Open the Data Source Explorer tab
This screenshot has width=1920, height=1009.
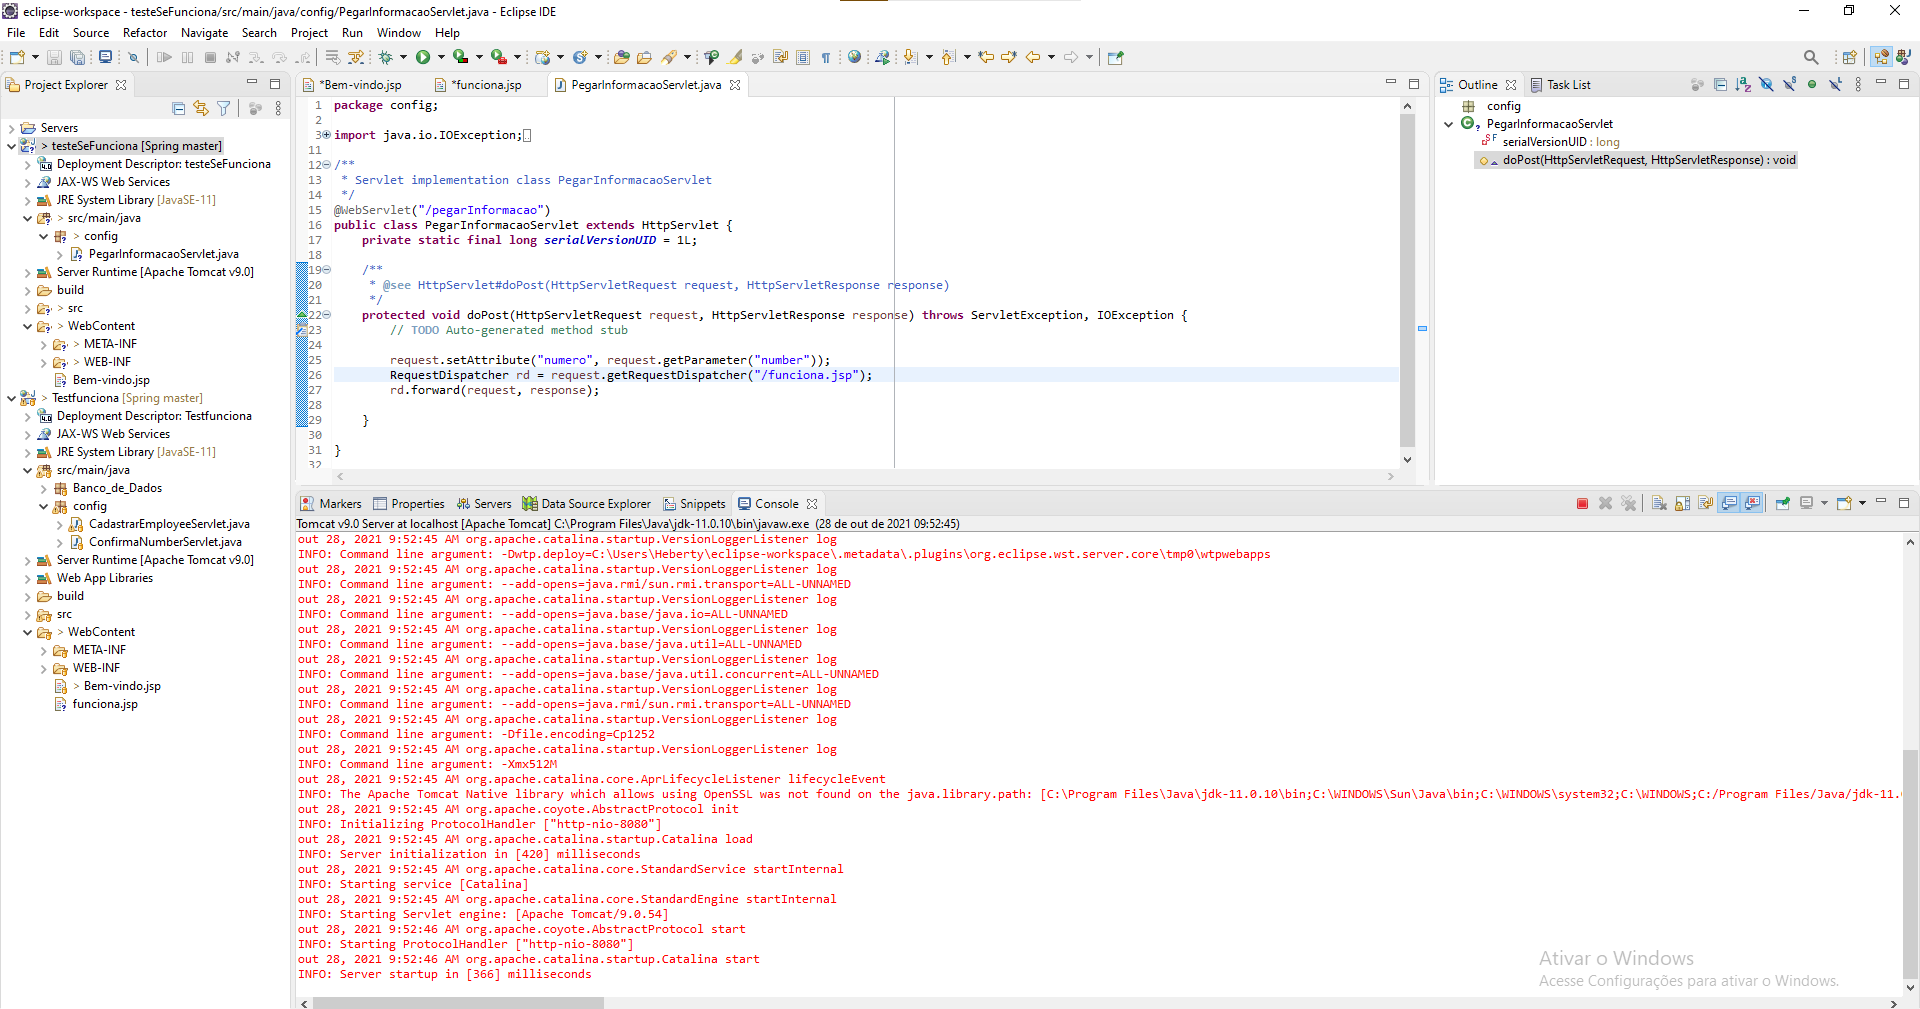[x=587, y=504]
